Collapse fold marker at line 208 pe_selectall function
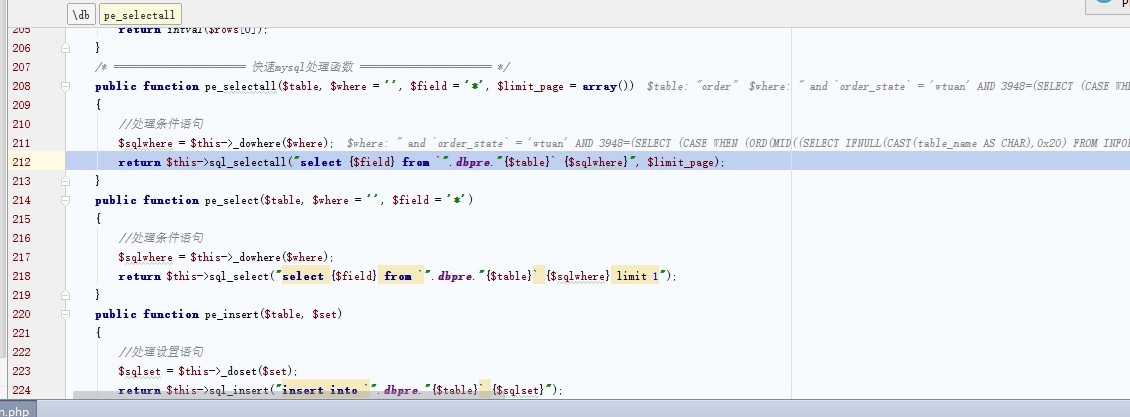The width and height of the screenshot is (1130, 417). click(x=66, y=86)
